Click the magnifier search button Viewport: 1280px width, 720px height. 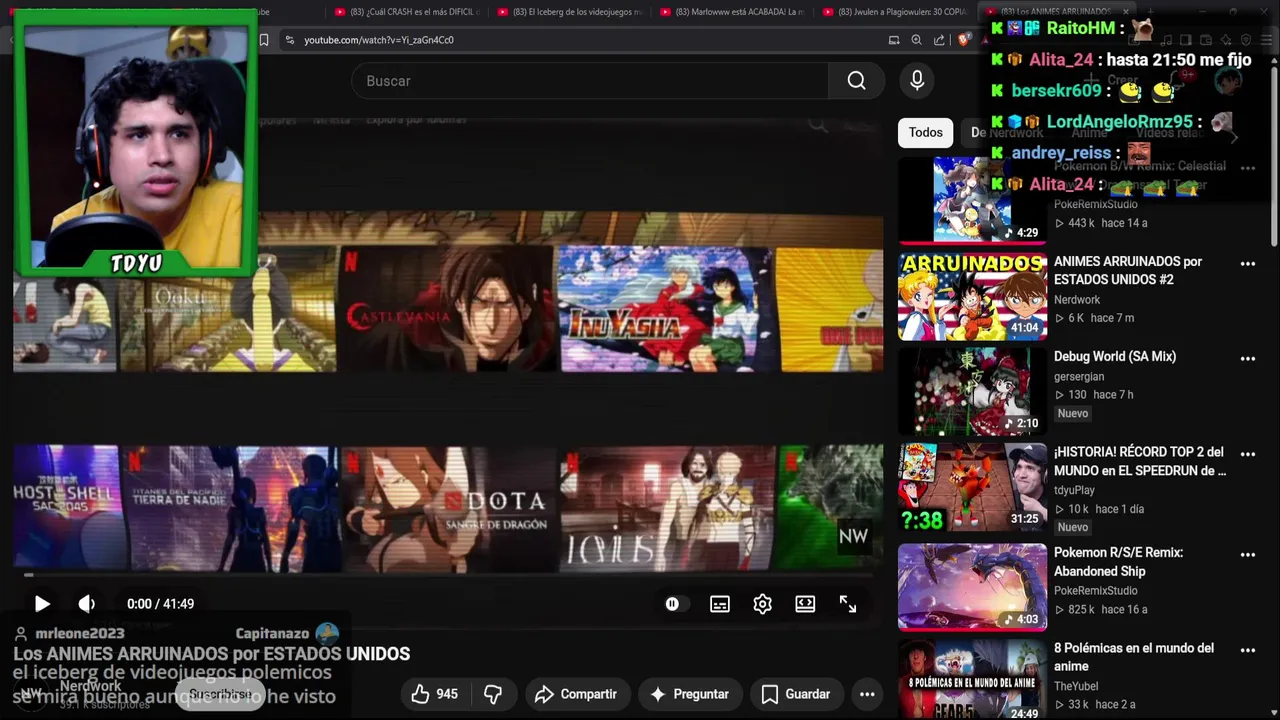click(856, 81)
